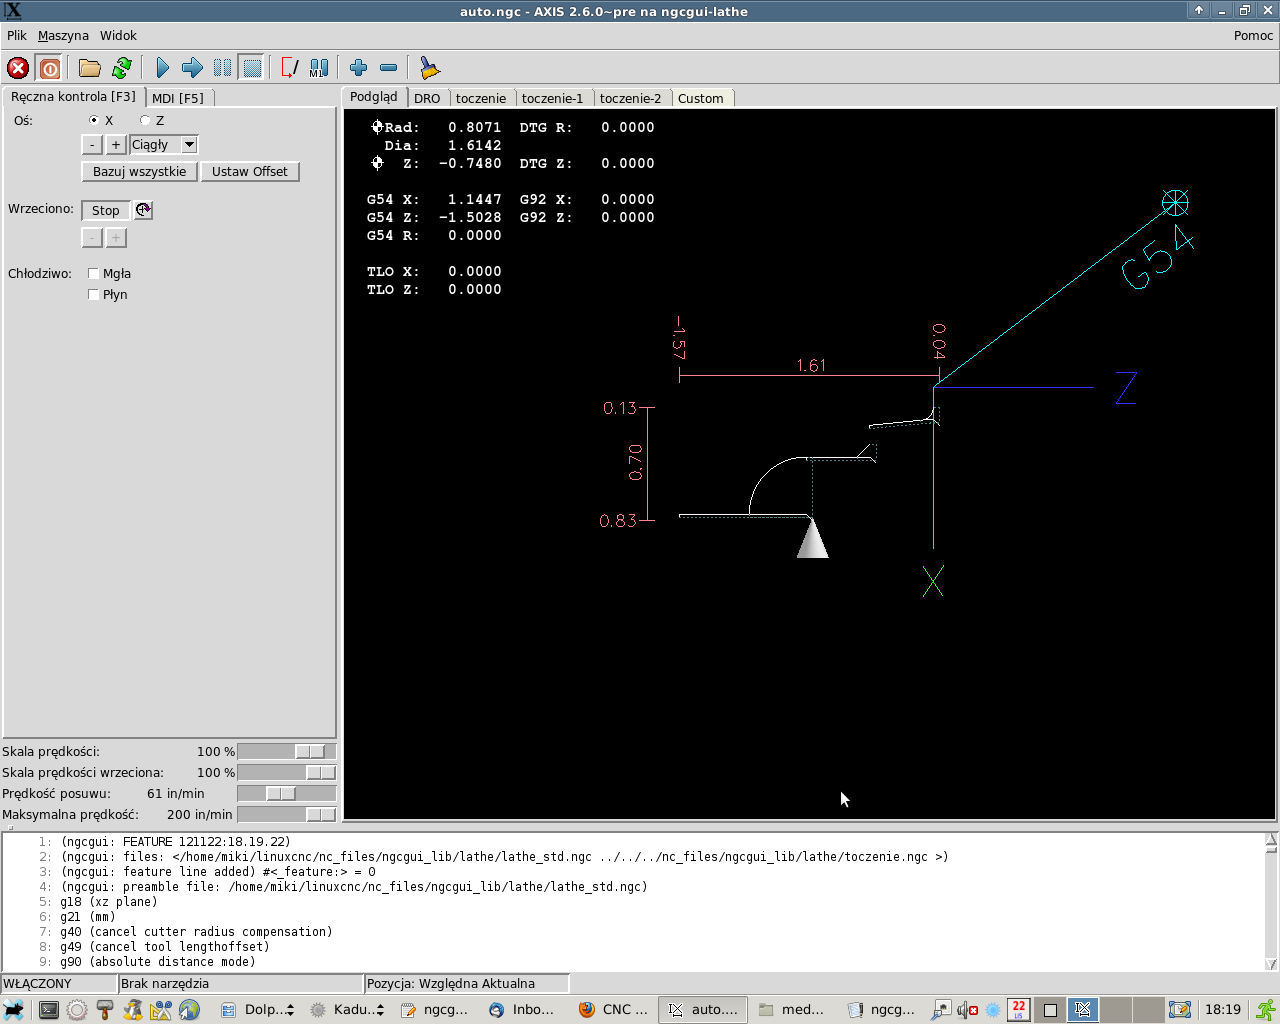The height and width of the screenshot is (1024, 1280).
Task: Click green running-man logout icon
Action: (1266, 1010)
